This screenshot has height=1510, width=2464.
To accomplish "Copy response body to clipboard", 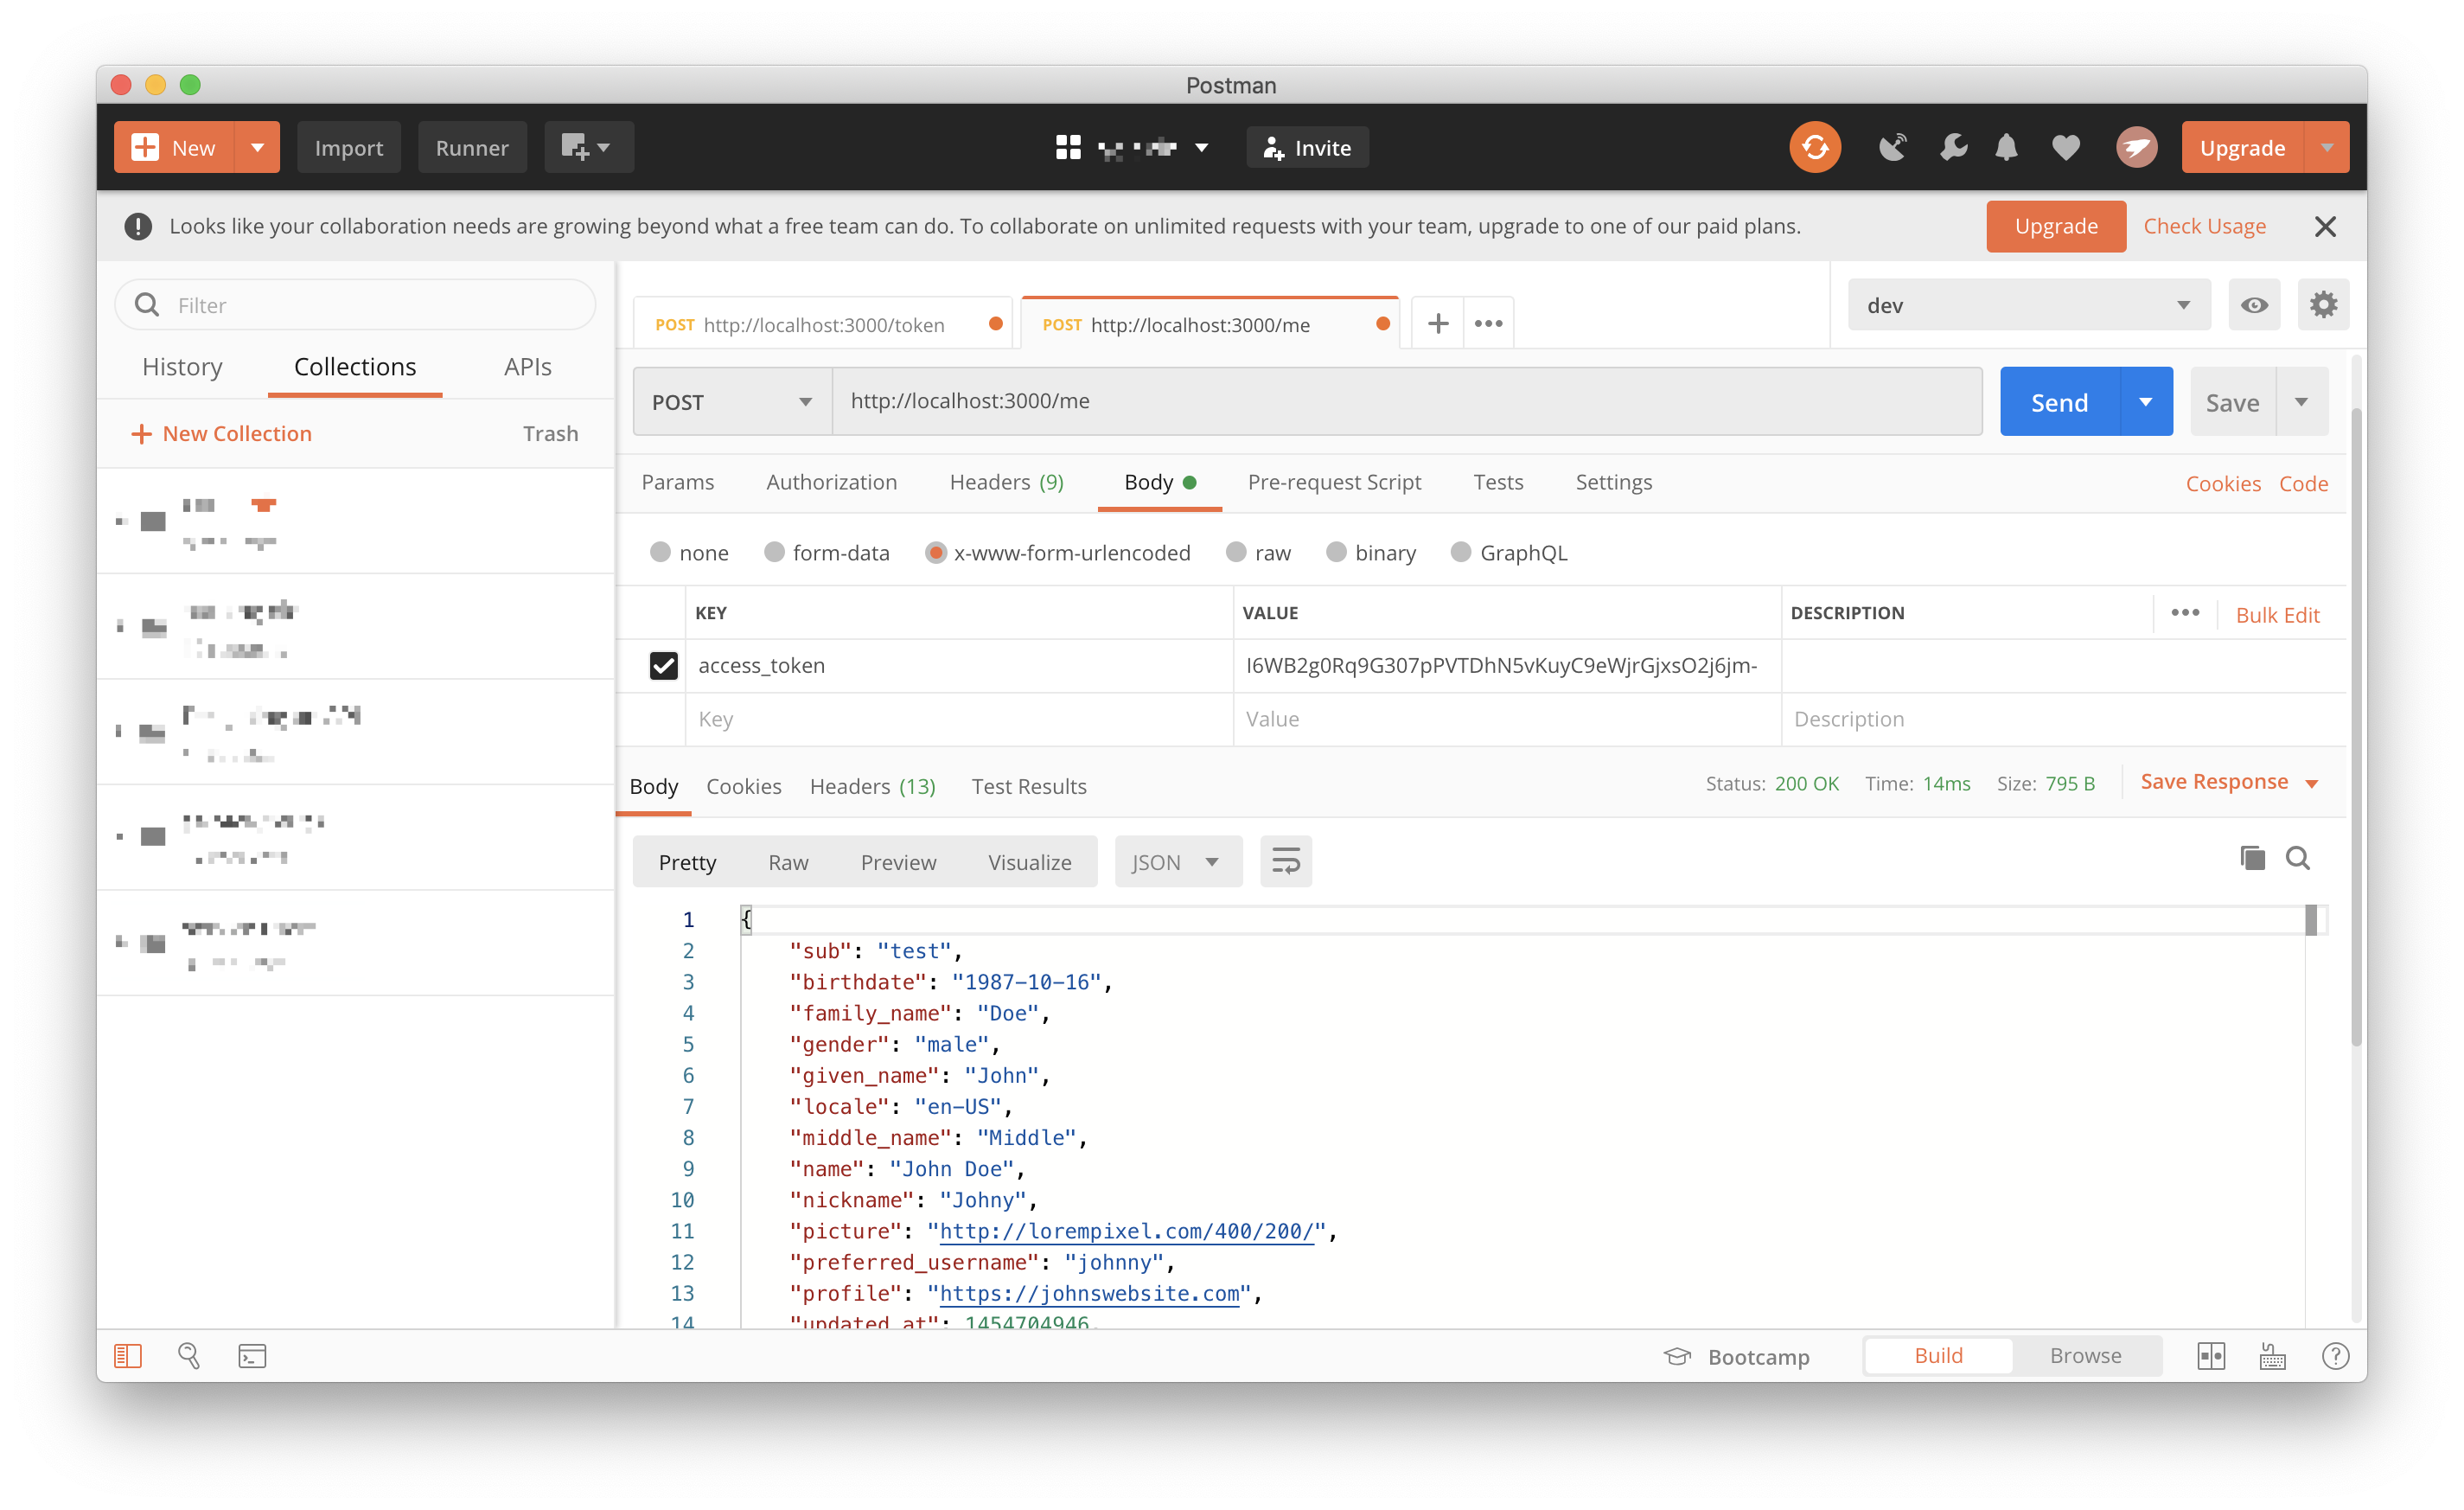I will coord(2252,858).
